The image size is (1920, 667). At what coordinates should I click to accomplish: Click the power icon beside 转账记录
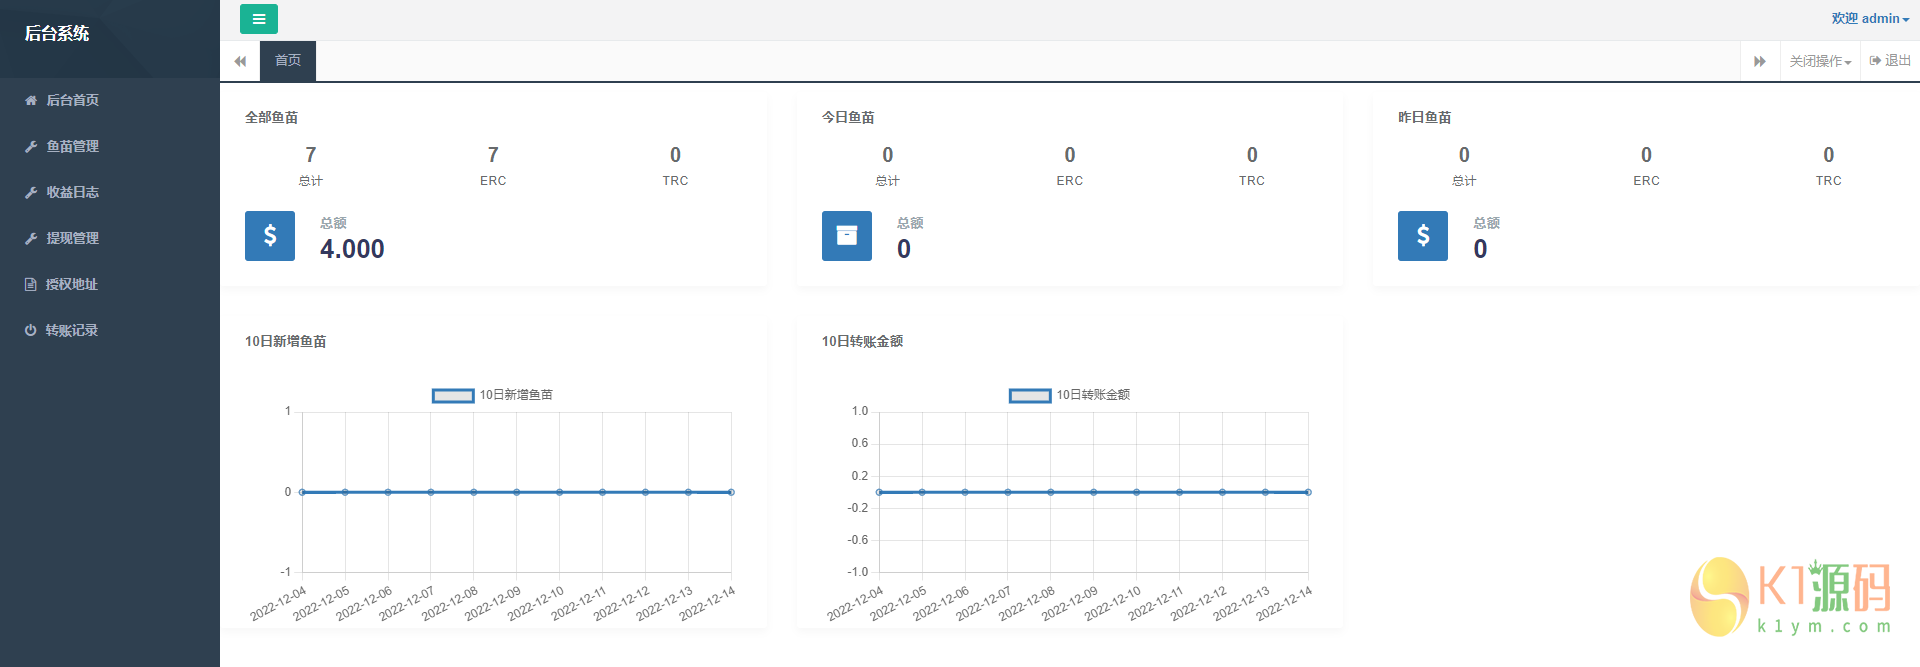[x=31, y=330]
